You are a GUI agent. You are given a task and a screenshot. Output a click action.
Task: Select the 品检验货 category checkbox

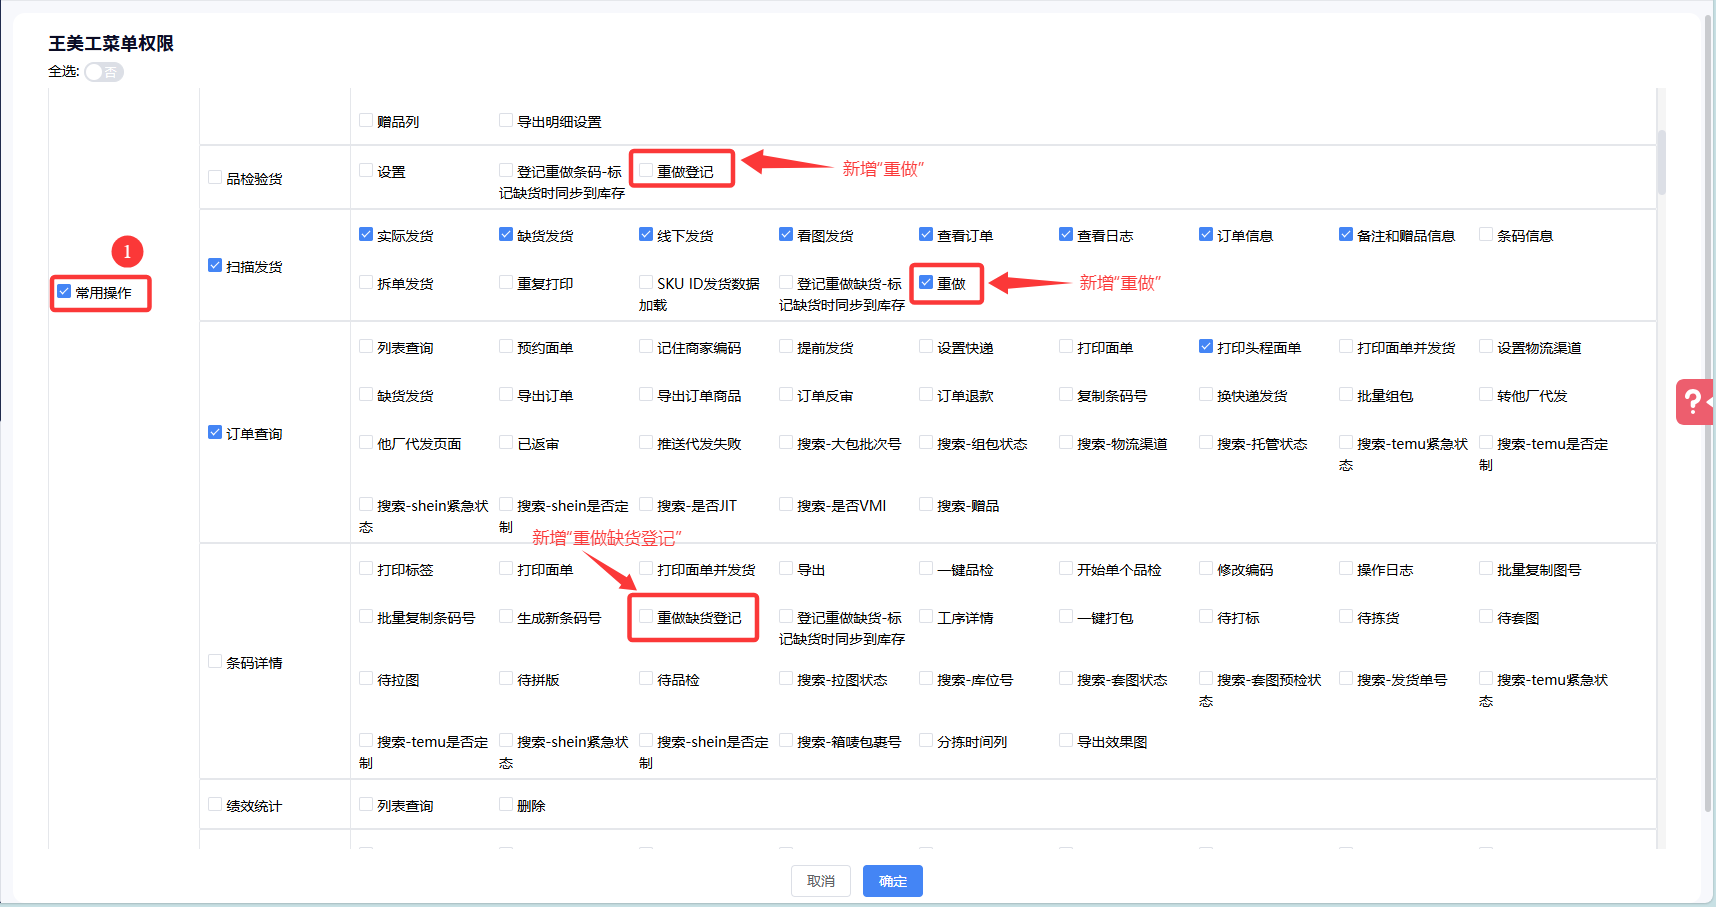pyautogui.click(x=215, y=178)
